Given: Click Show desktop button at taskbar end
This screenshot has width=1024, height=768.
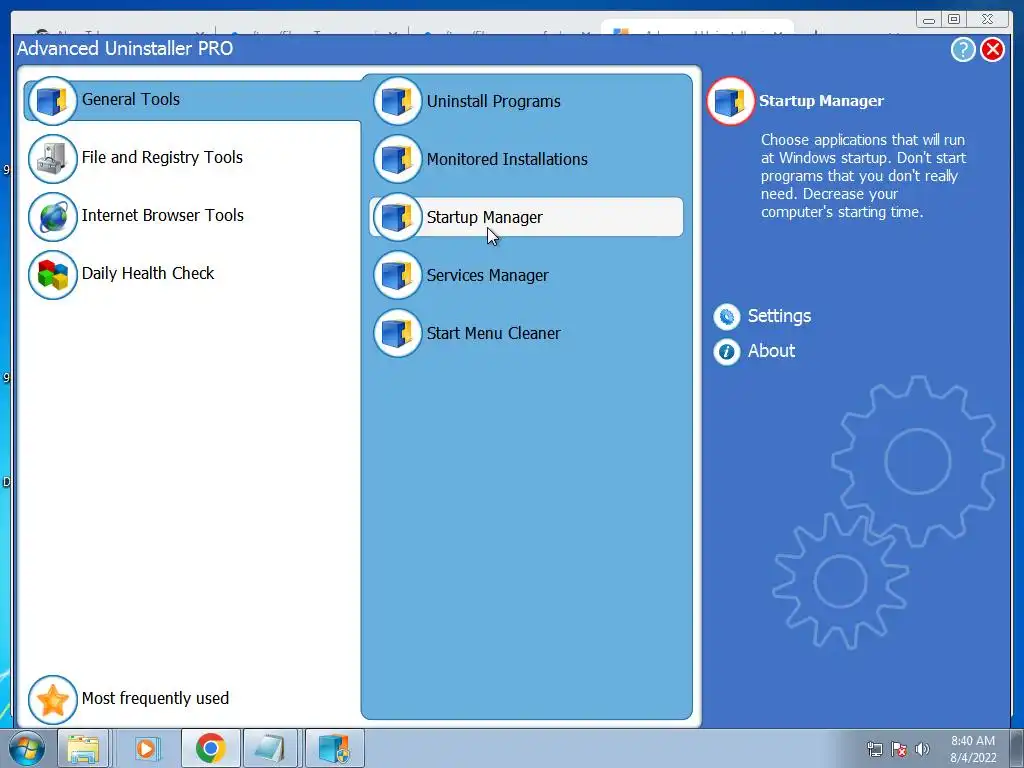Looking at the screenshot, I should tap(1017, 748).
